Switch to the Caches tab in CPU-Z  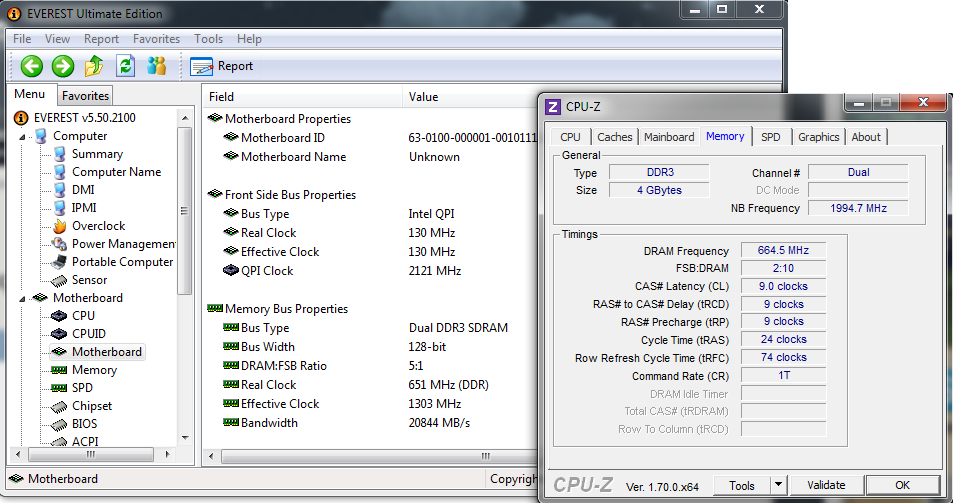click(x=614, y=137)
